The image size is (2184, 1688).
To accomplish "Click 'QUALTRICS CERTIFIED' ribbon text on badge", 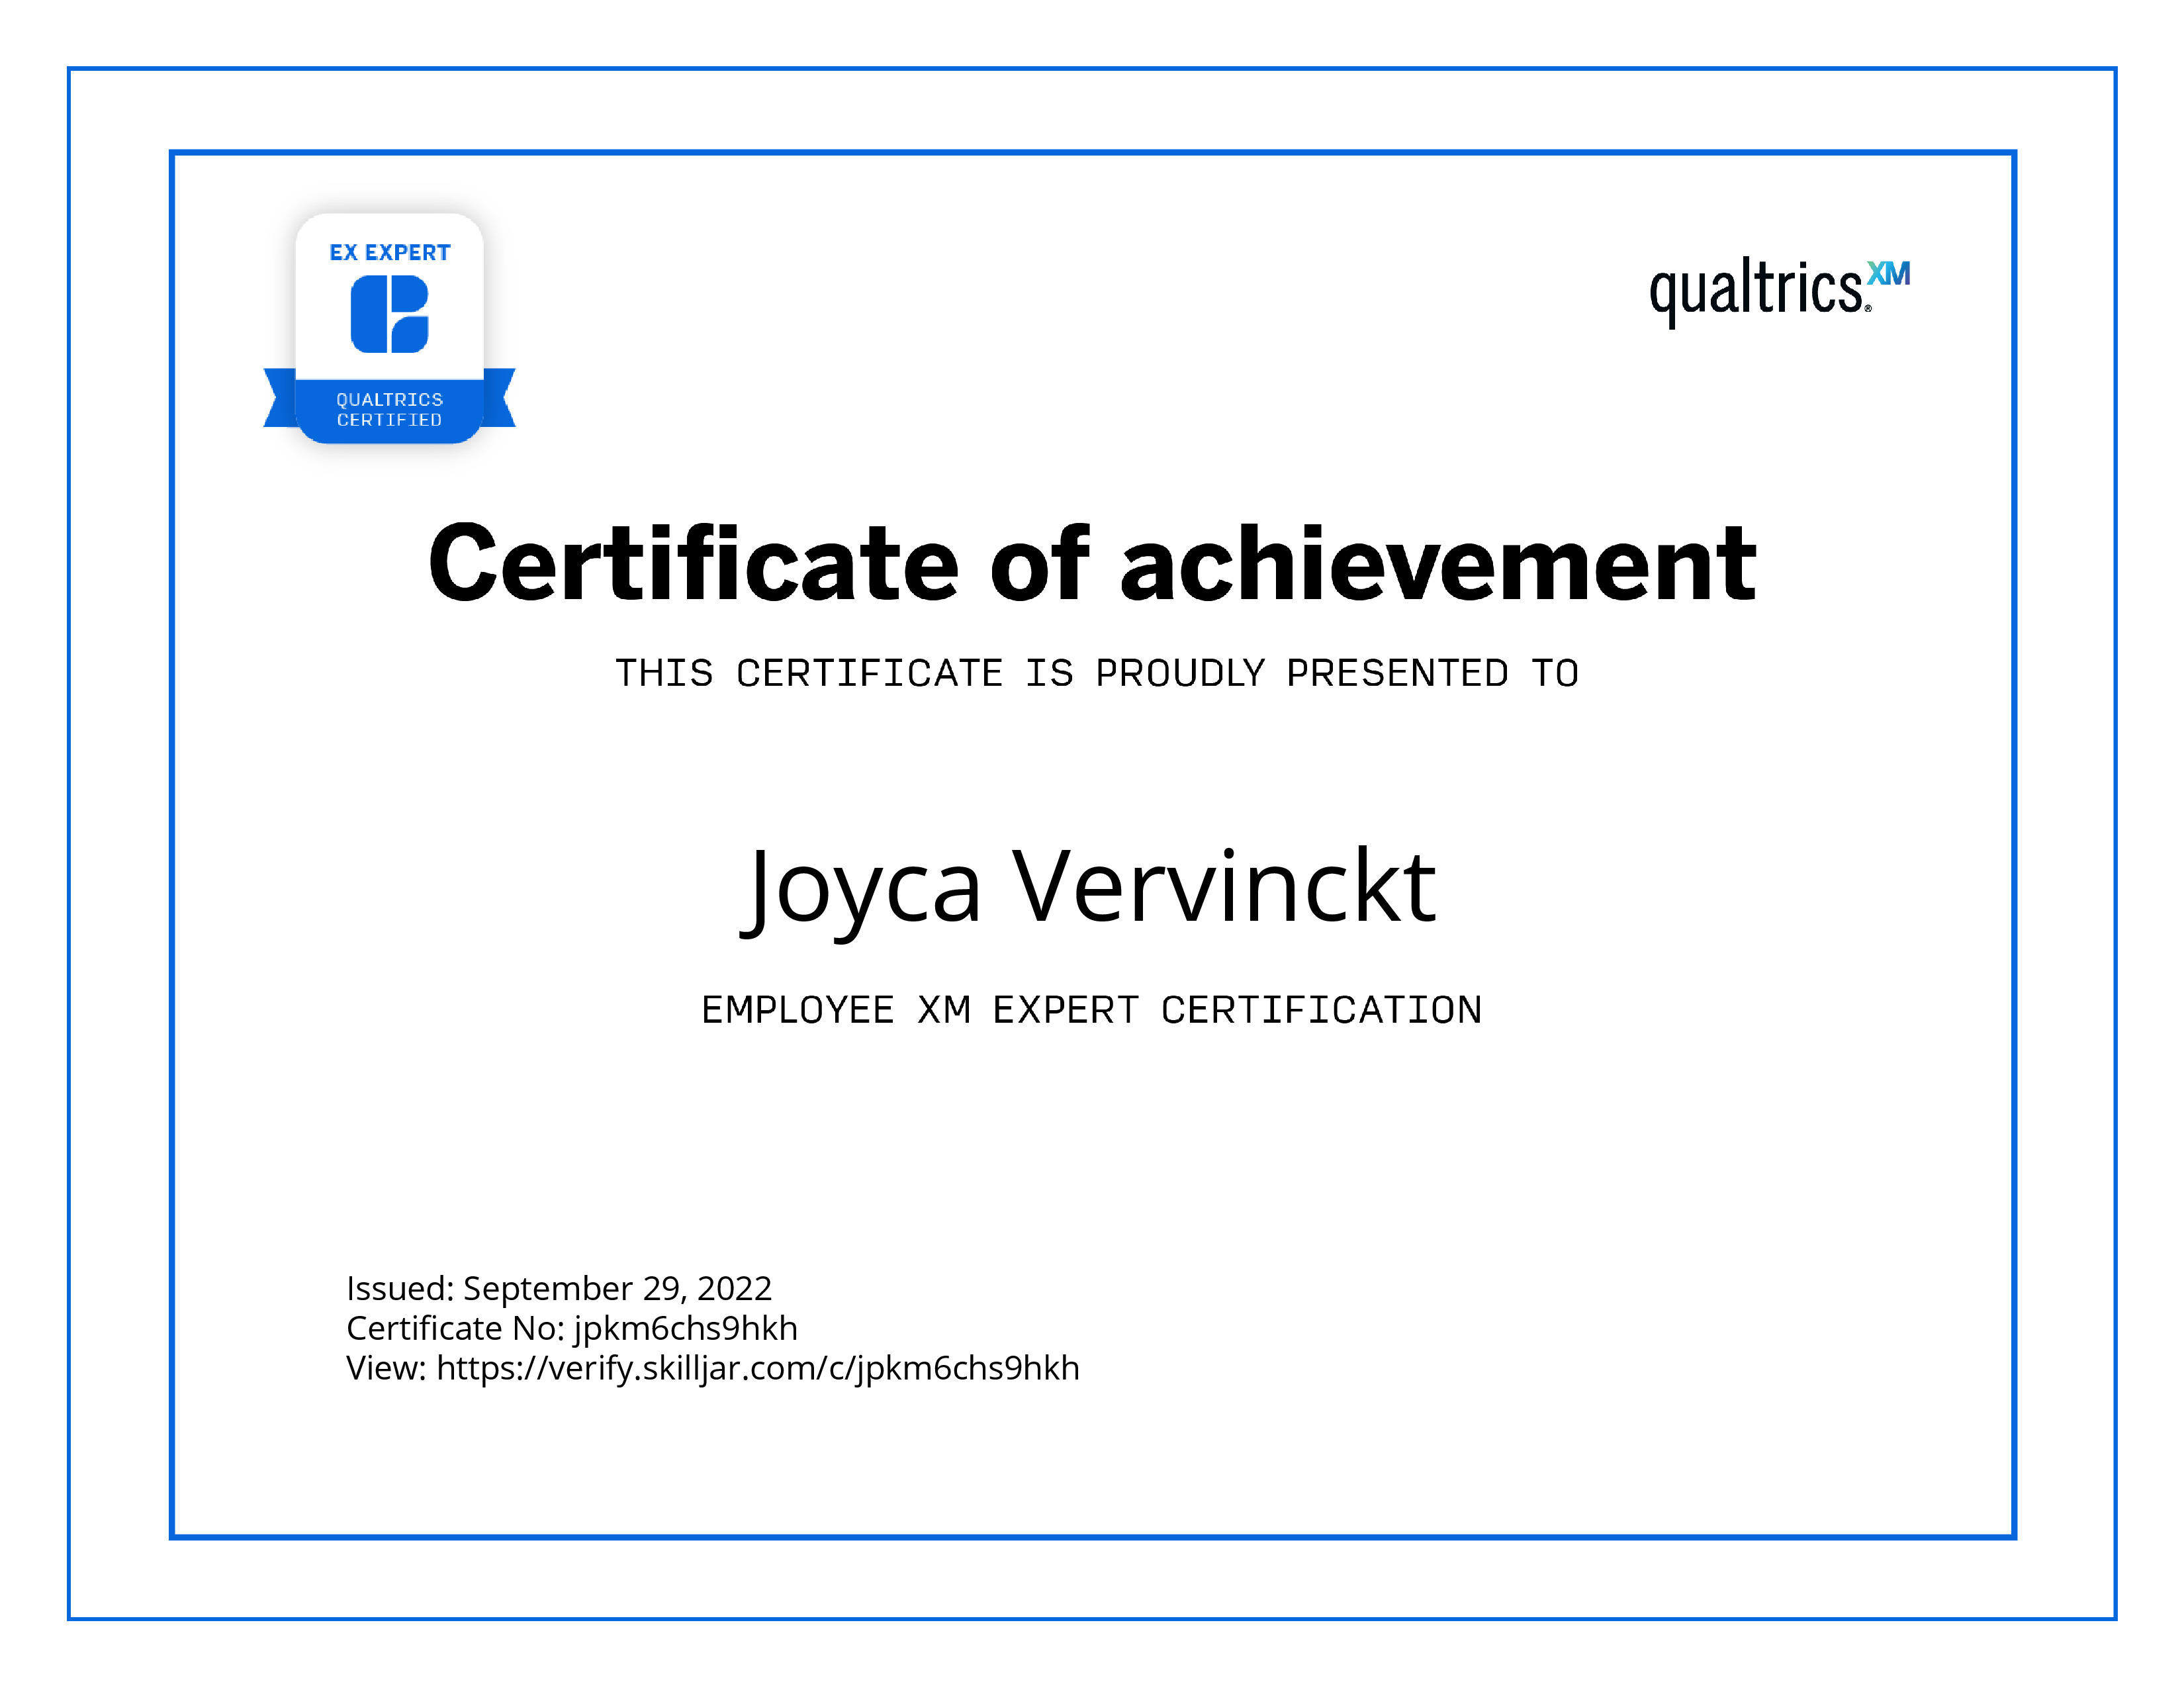I will 390,410.
